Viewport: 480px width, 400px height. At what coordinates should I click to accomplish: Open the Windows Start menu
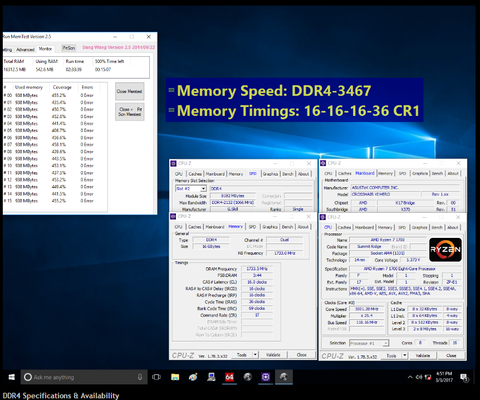(11, 377)
